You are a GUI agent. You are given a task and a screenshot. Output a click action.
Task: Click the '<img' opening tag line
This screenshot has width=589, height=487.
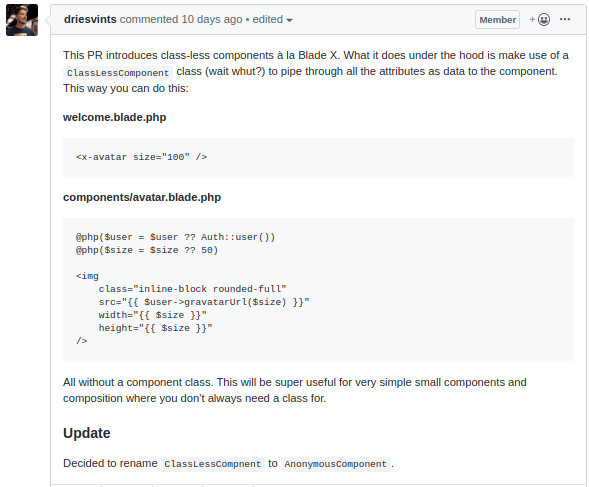[87, 276]
